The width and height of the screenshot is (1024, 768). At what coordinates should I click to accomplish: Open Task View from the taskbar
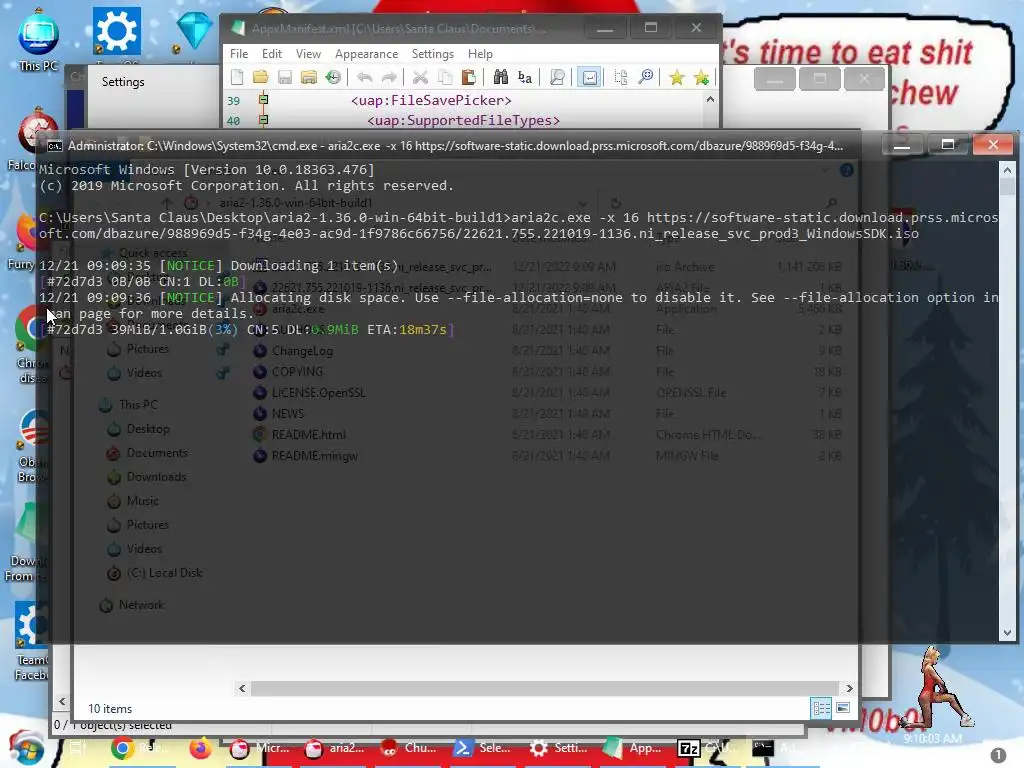pyautogui.click(x=78, y=748)
